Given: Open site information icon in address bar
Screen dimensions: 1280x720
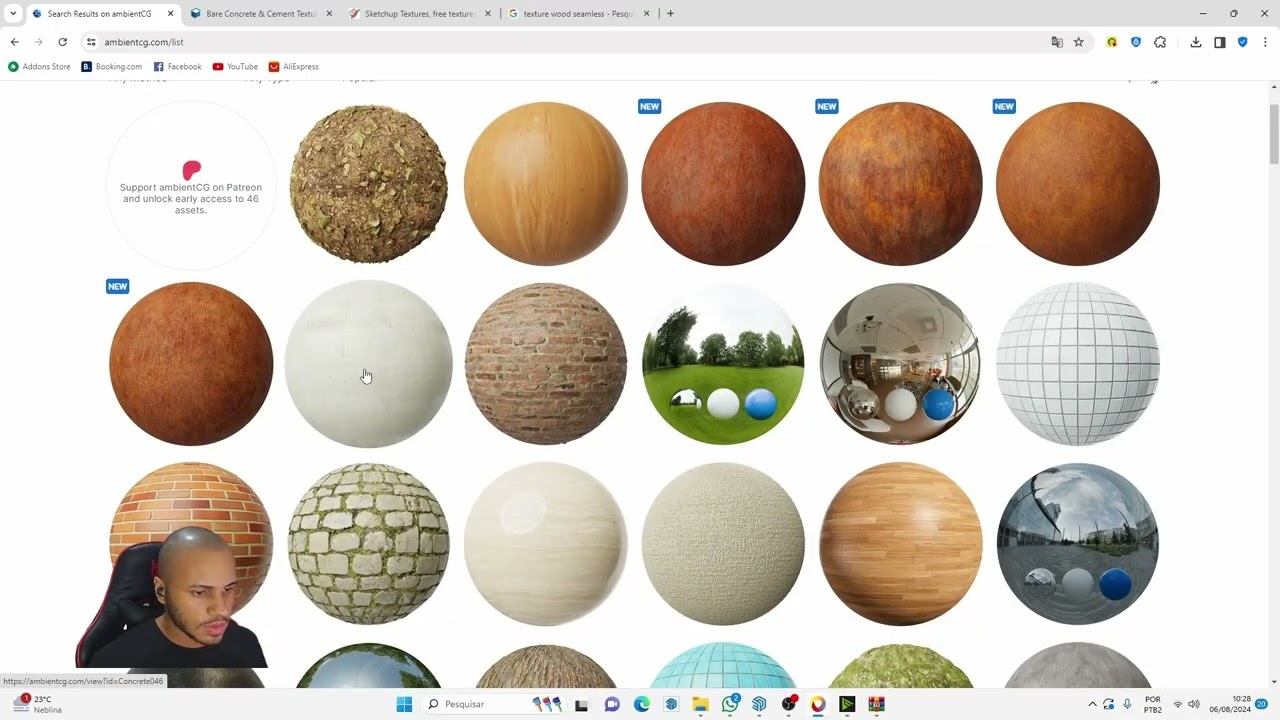Looking at the screenshot, I should coord(91,42).
